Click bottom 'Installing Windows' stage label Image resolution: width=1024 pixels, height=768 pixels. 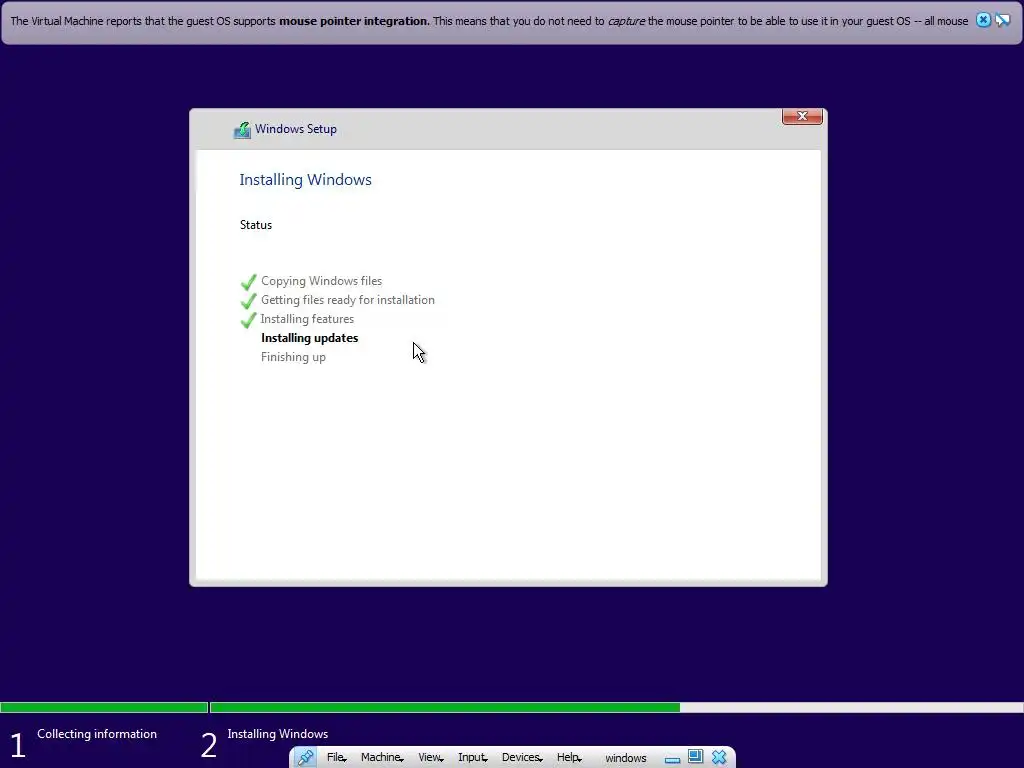pos(278,734)
